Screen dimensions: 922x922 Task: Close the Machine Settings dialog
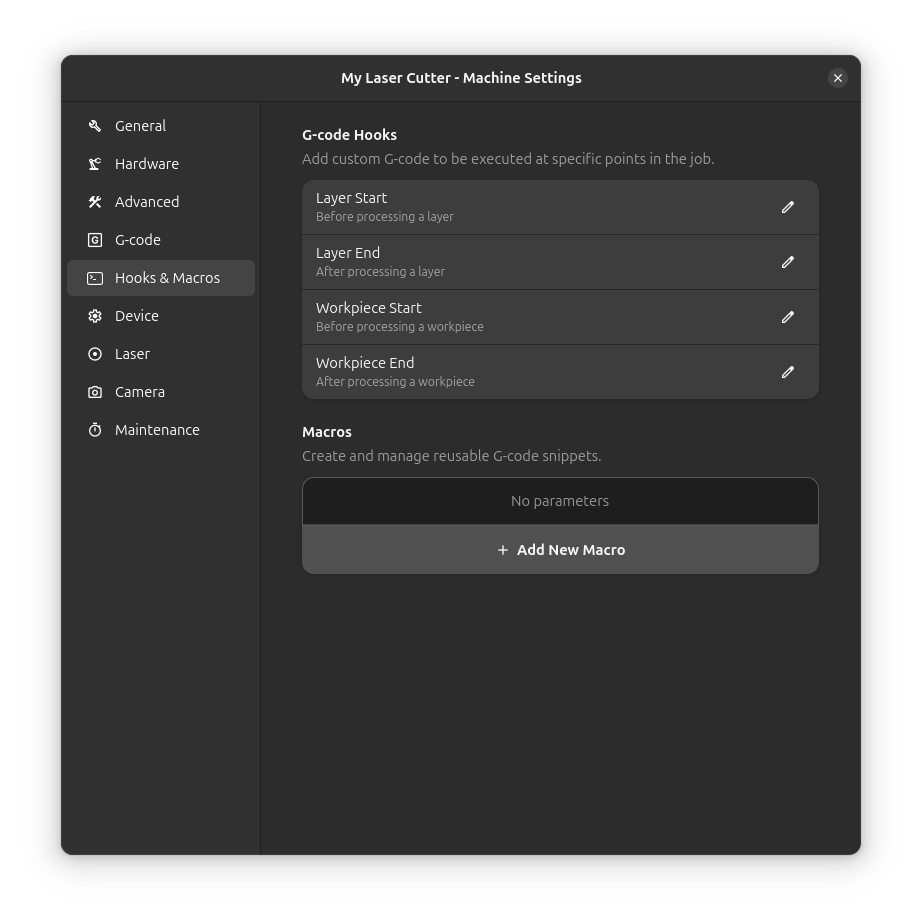[838, 78]
